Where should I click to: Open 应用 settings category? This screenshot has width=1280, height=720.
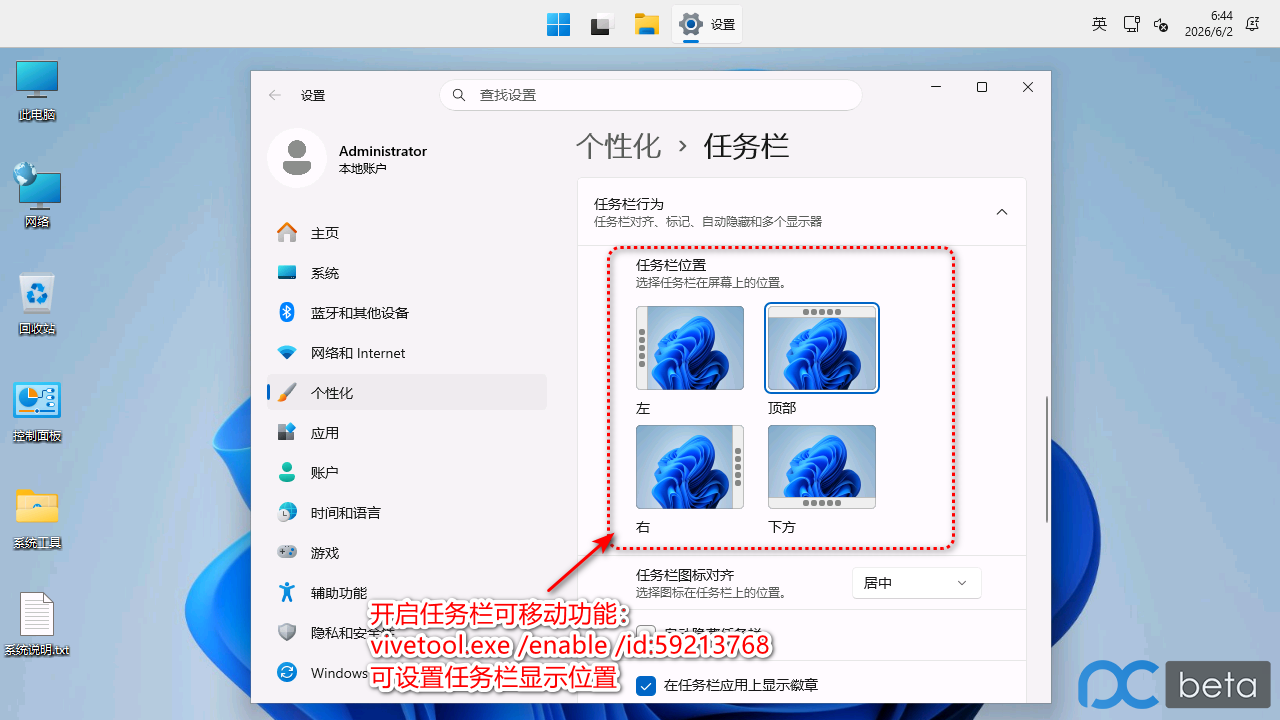point(407,433)
